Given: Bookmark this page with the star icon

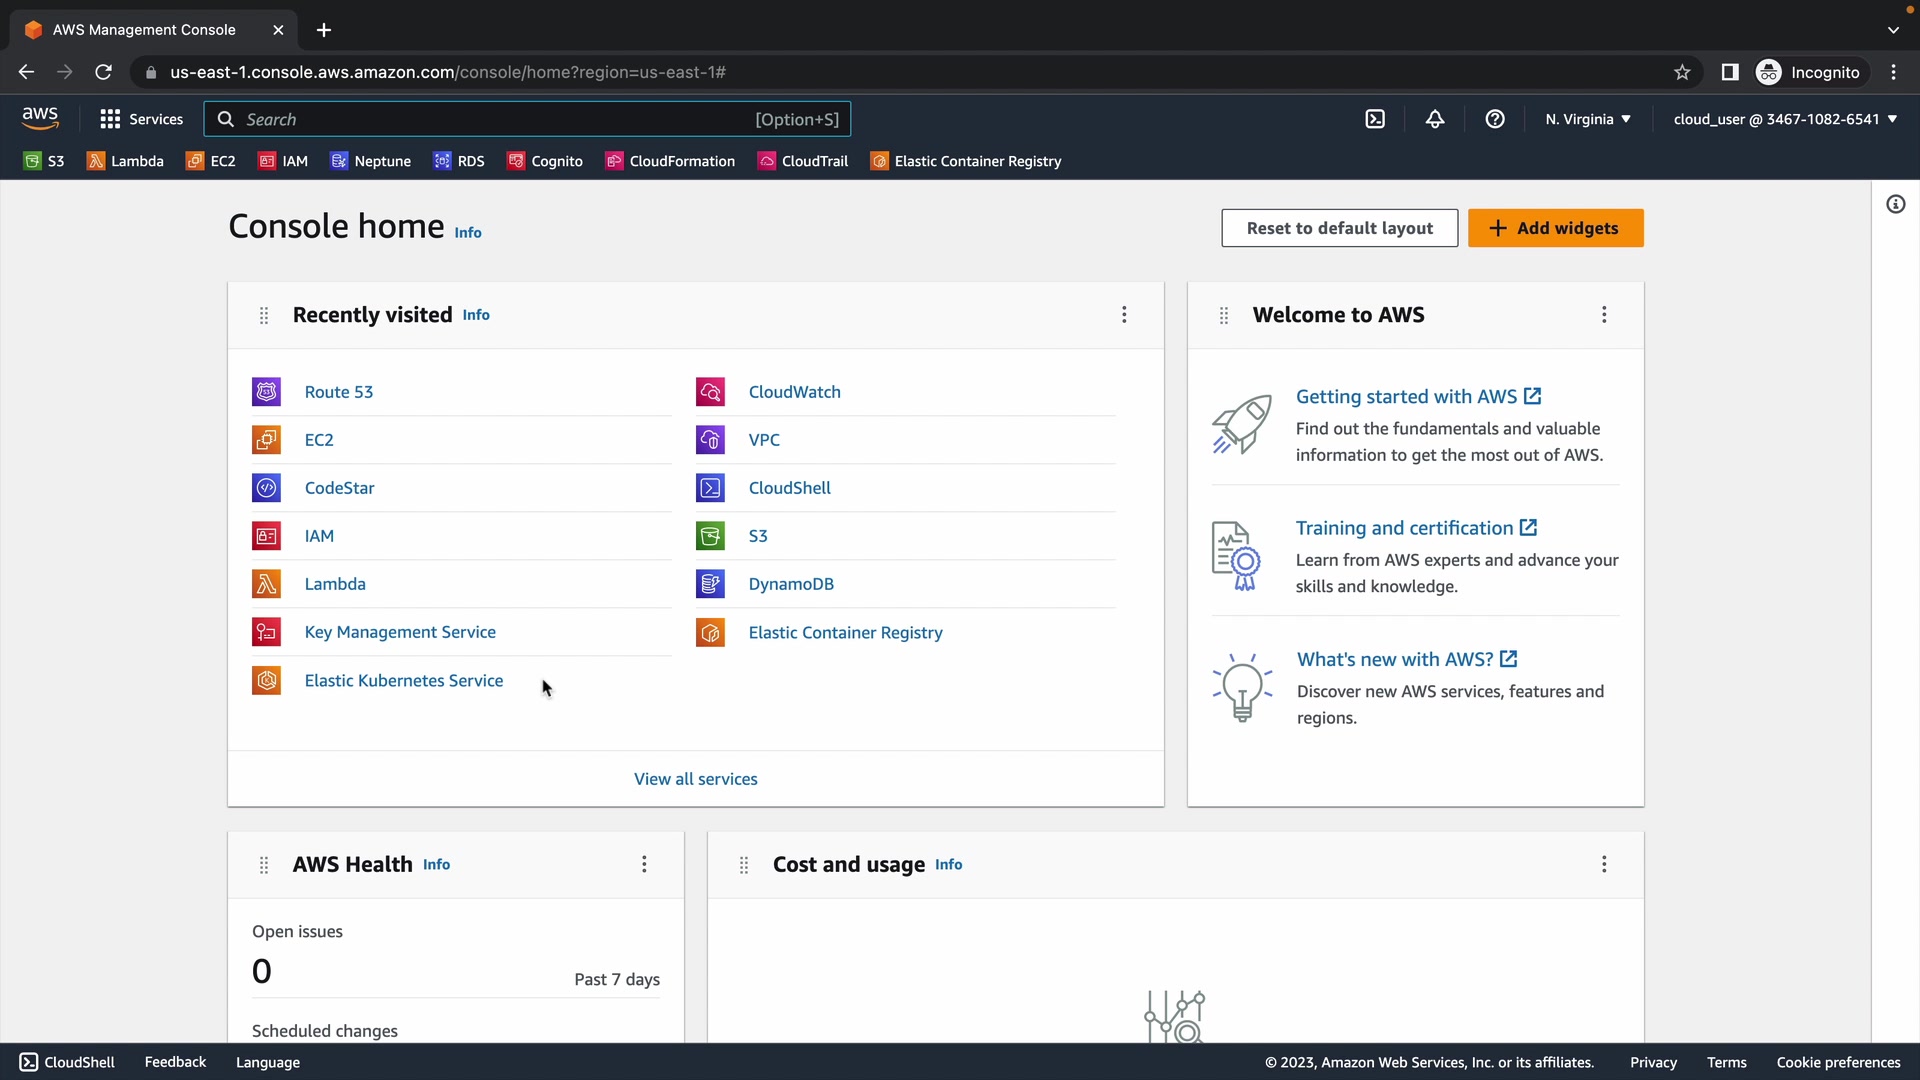Looking at the screenshot, I should pyautogui.click(x=1682, y=72).
